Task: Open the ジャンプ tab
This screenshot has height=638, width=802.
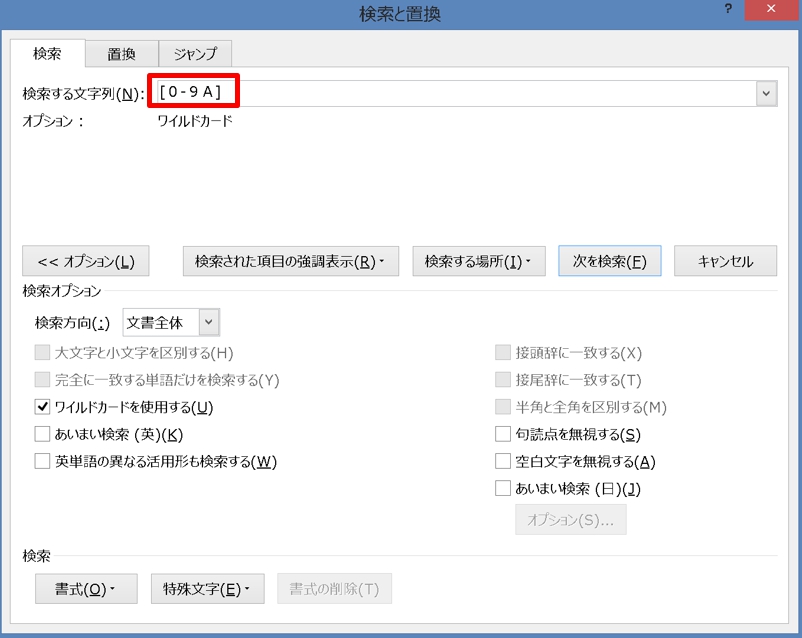Action: pyautogui.click(x=195, y=54)
